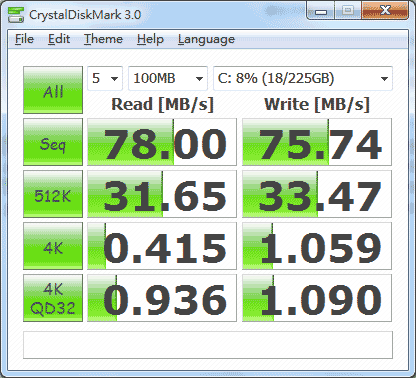
Task: Run all benchmarks with the All button
Action: (x=53, y=90)
